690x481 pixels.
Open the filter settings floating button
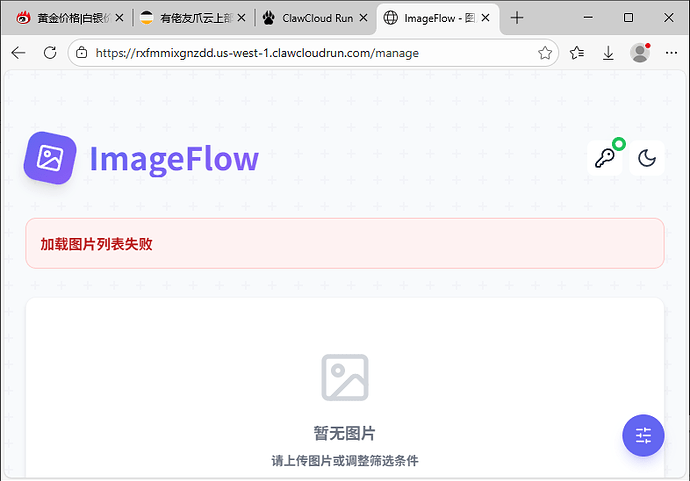point(643,435)
